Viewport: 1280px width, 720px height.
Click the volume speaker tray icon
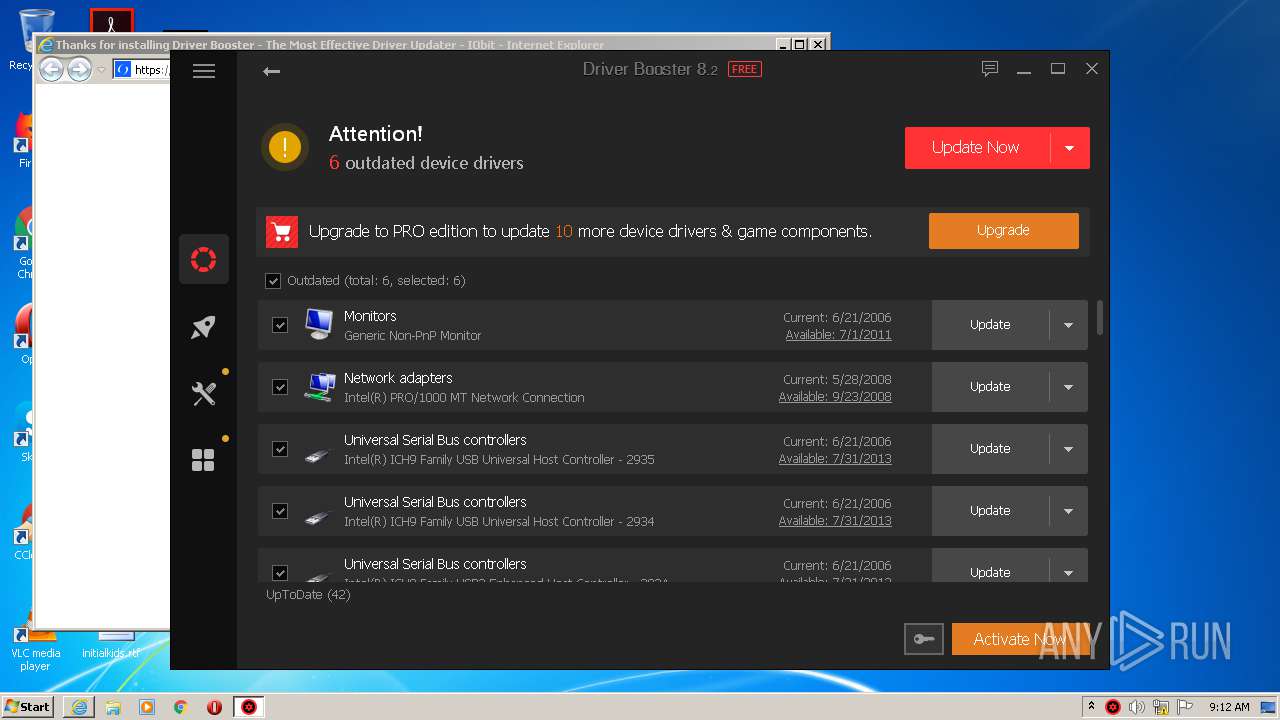pyautogui.click(x=1136, y=707)
